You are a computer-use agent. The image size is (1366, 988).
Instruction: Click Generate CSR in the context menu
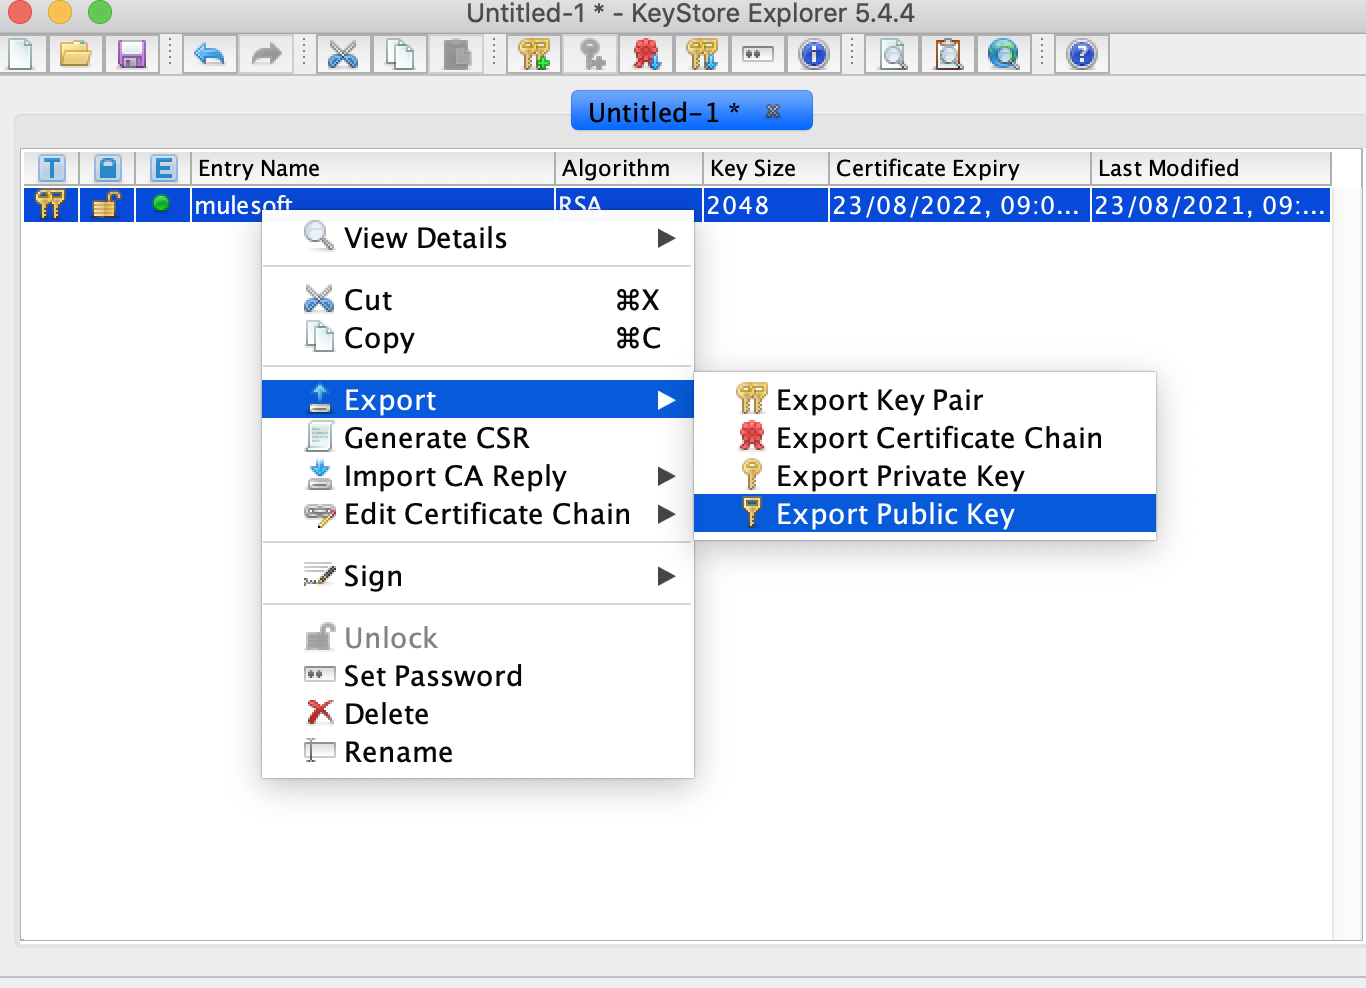[435, 438]
